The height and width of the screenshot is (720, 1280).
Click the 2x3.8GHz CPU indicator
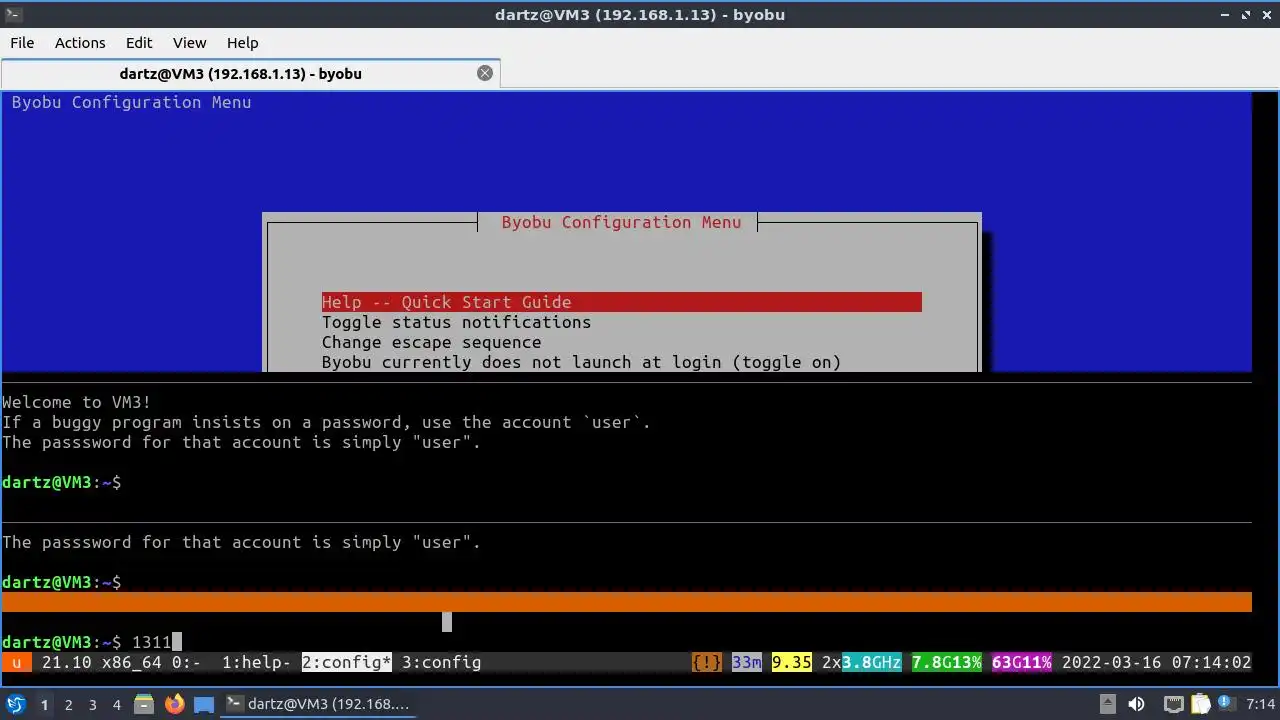click(x=861, y=662)
